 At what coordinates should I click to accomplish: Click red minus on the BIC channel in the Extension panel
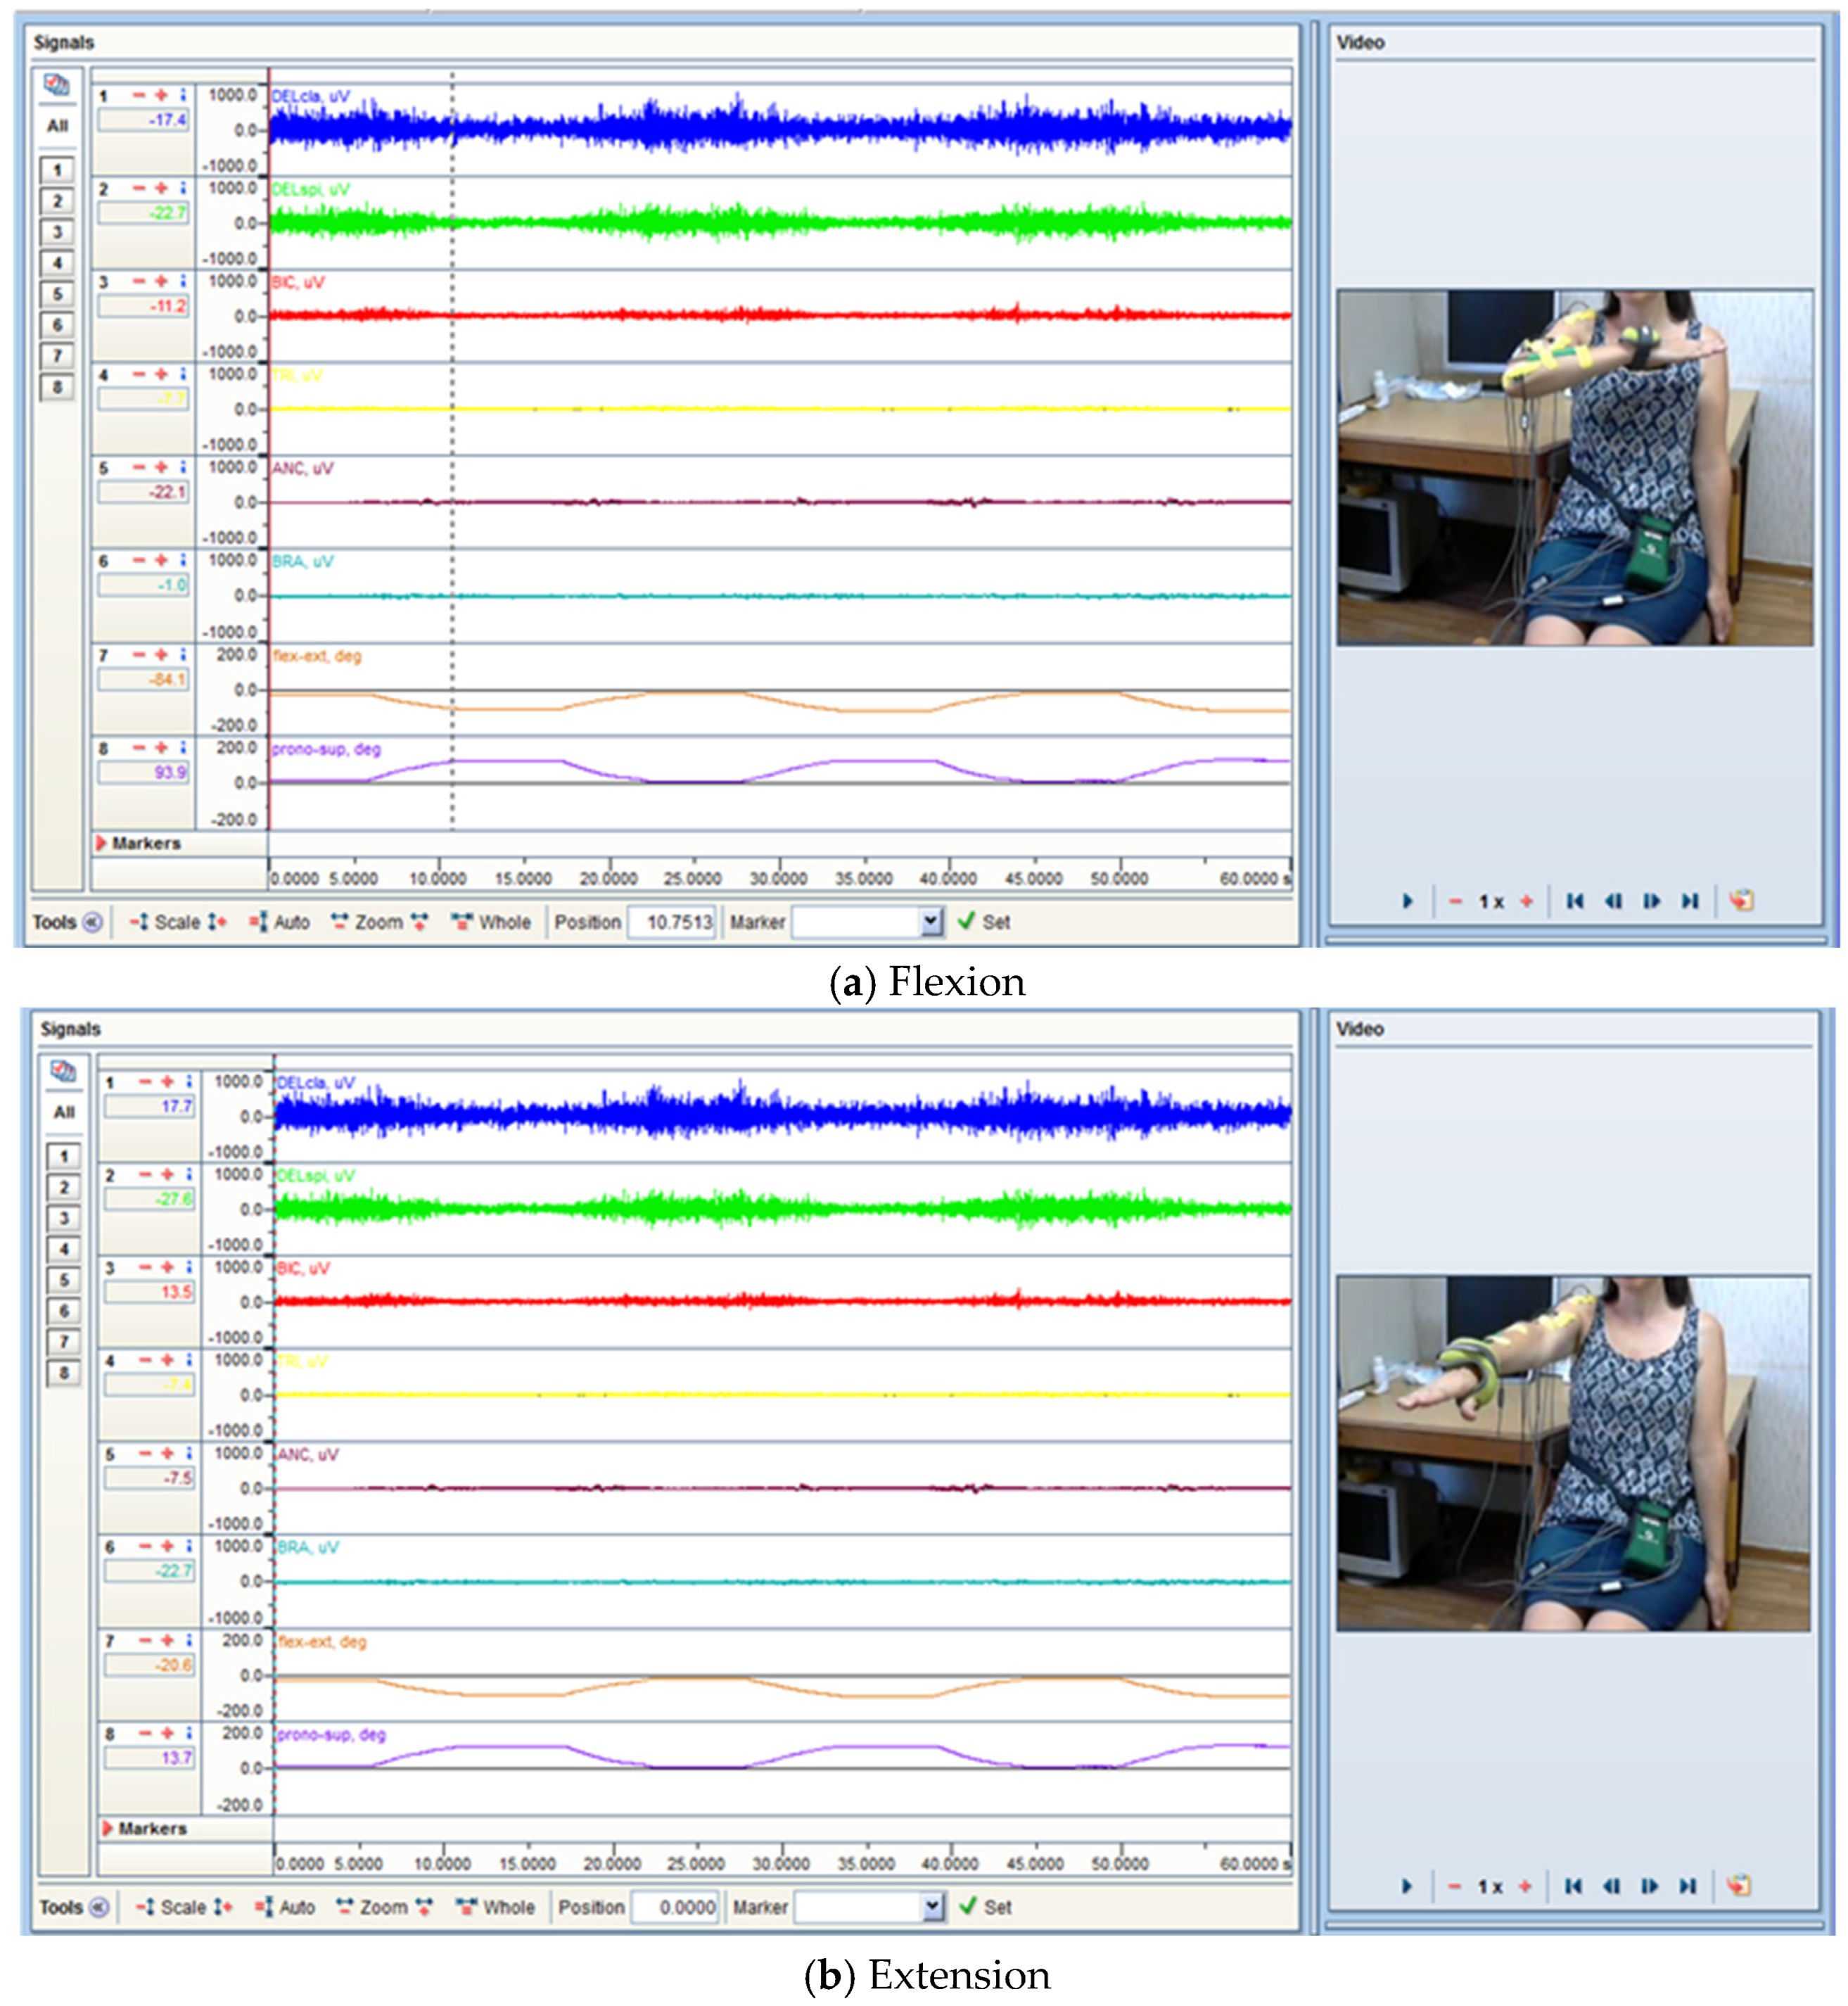point(145,1267)
